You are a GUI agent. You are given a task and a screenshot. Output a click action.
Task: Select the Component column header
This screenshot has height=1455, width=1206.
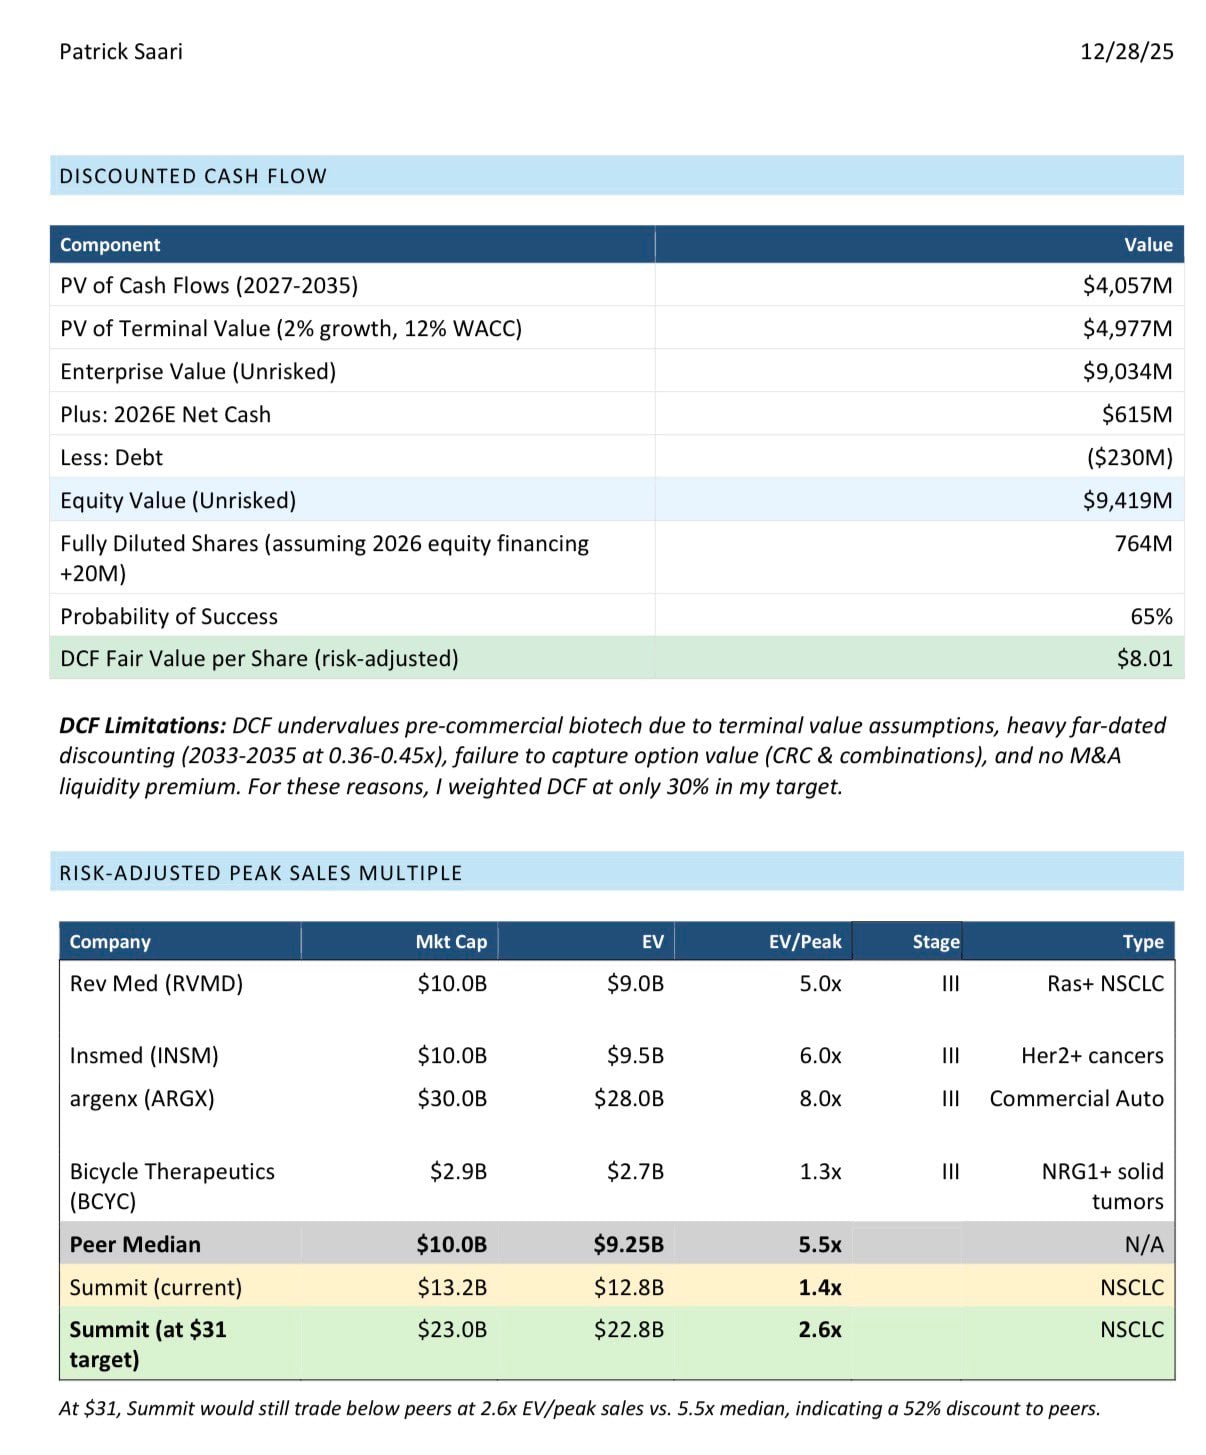pos(110,245)
